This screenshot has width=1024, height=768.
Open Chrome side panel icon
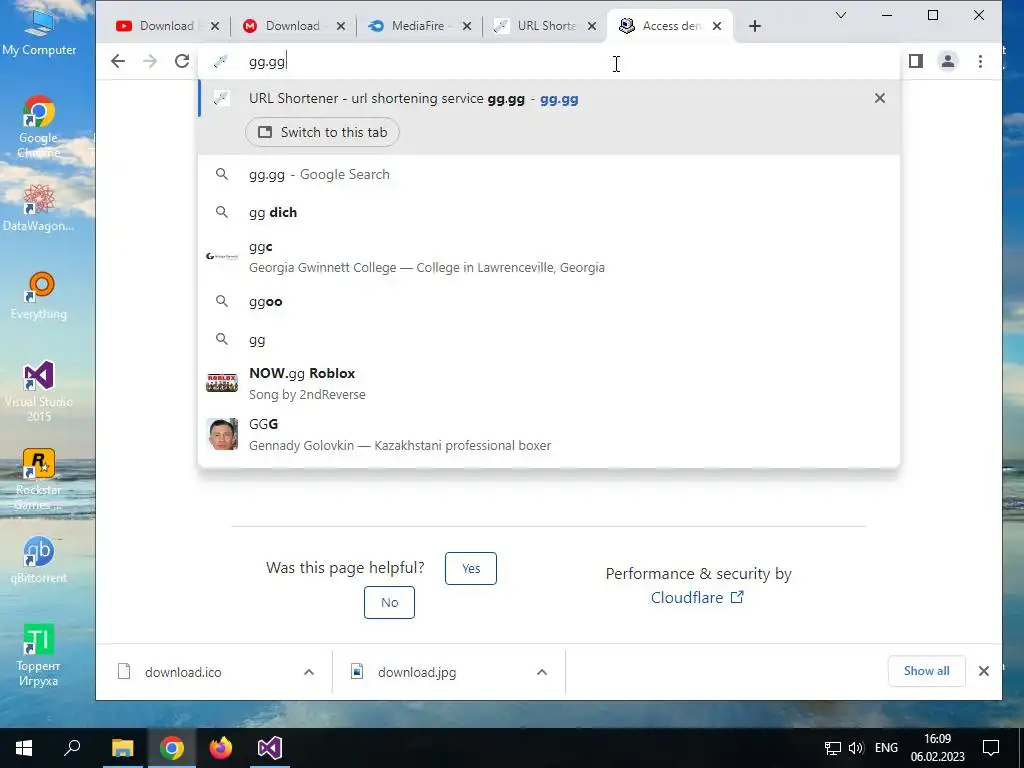coord(916,61)
